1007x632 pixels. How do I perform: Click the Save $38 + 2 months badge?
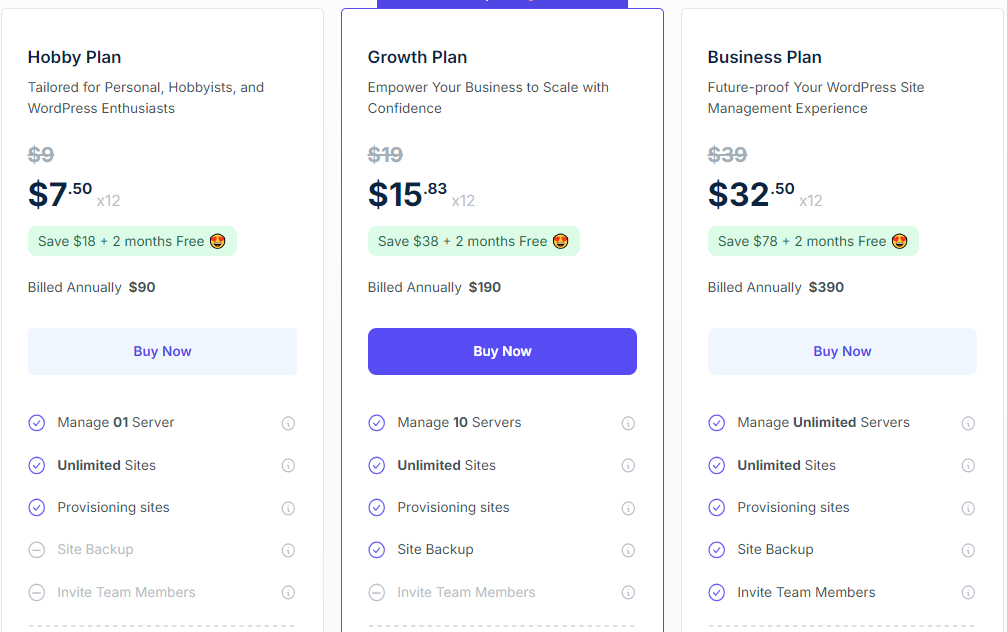(x=473, y=241)
